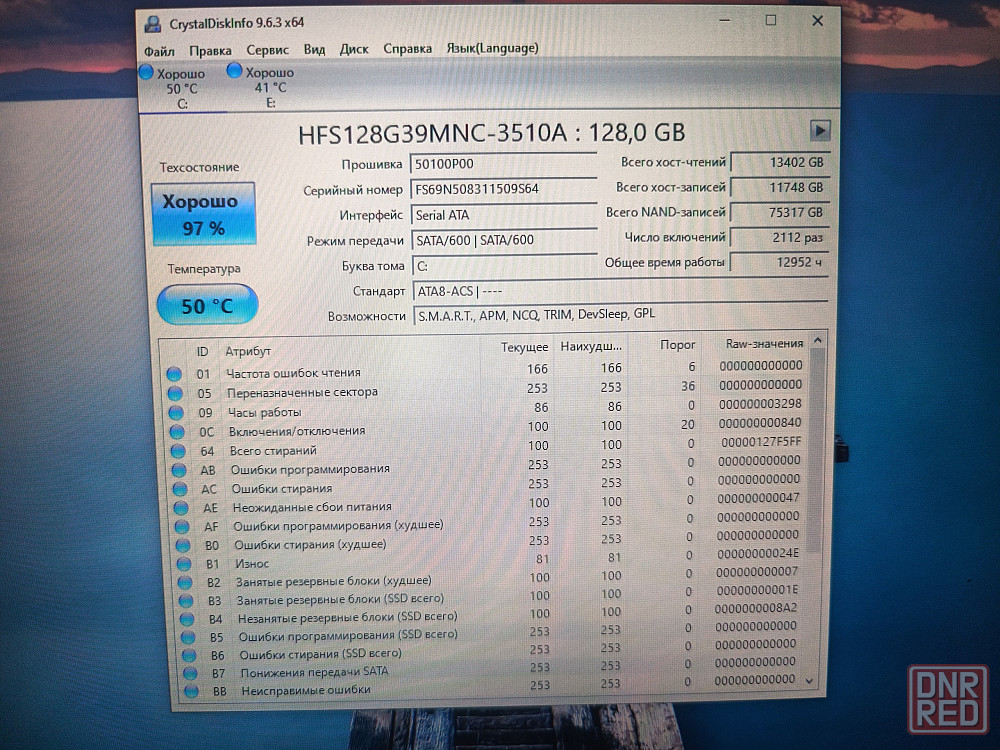This screenshot has height=750, width=1000.
Task: Click the status icon of row 05
Action: pyautogui.click(x=175, y=393)
